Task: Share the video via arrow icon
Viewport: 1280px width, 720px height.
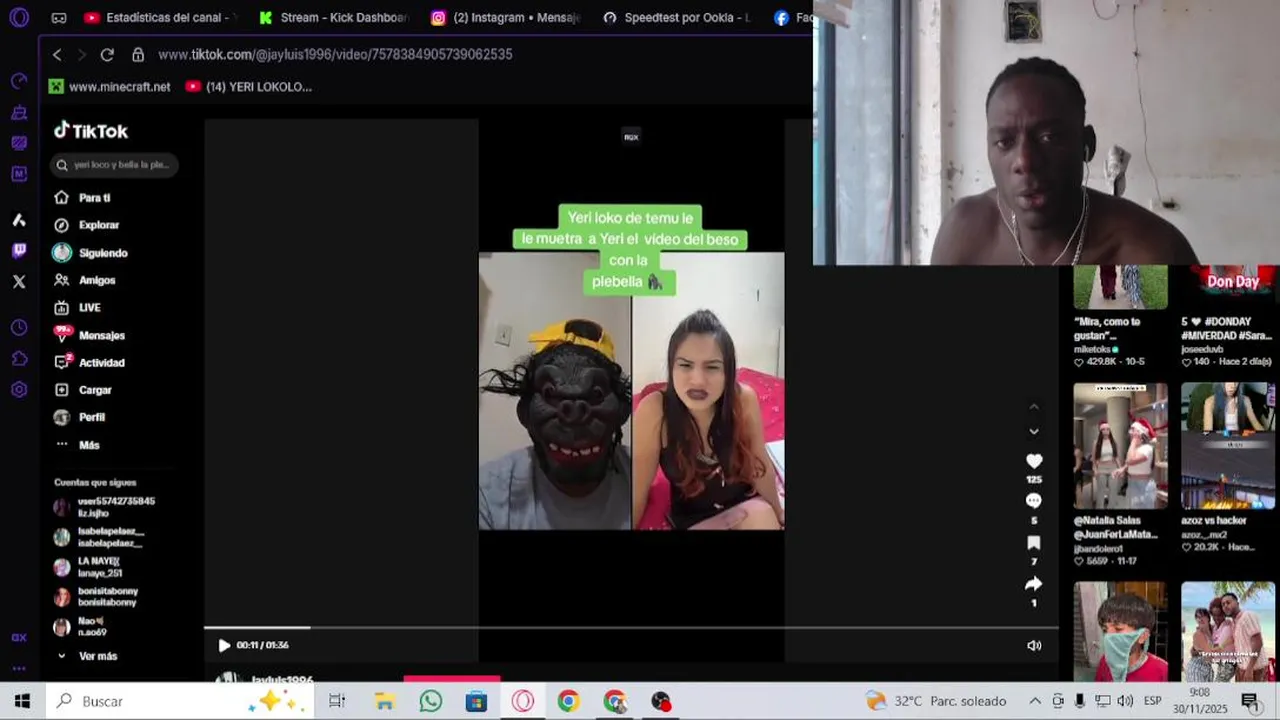Action: 1034,584
